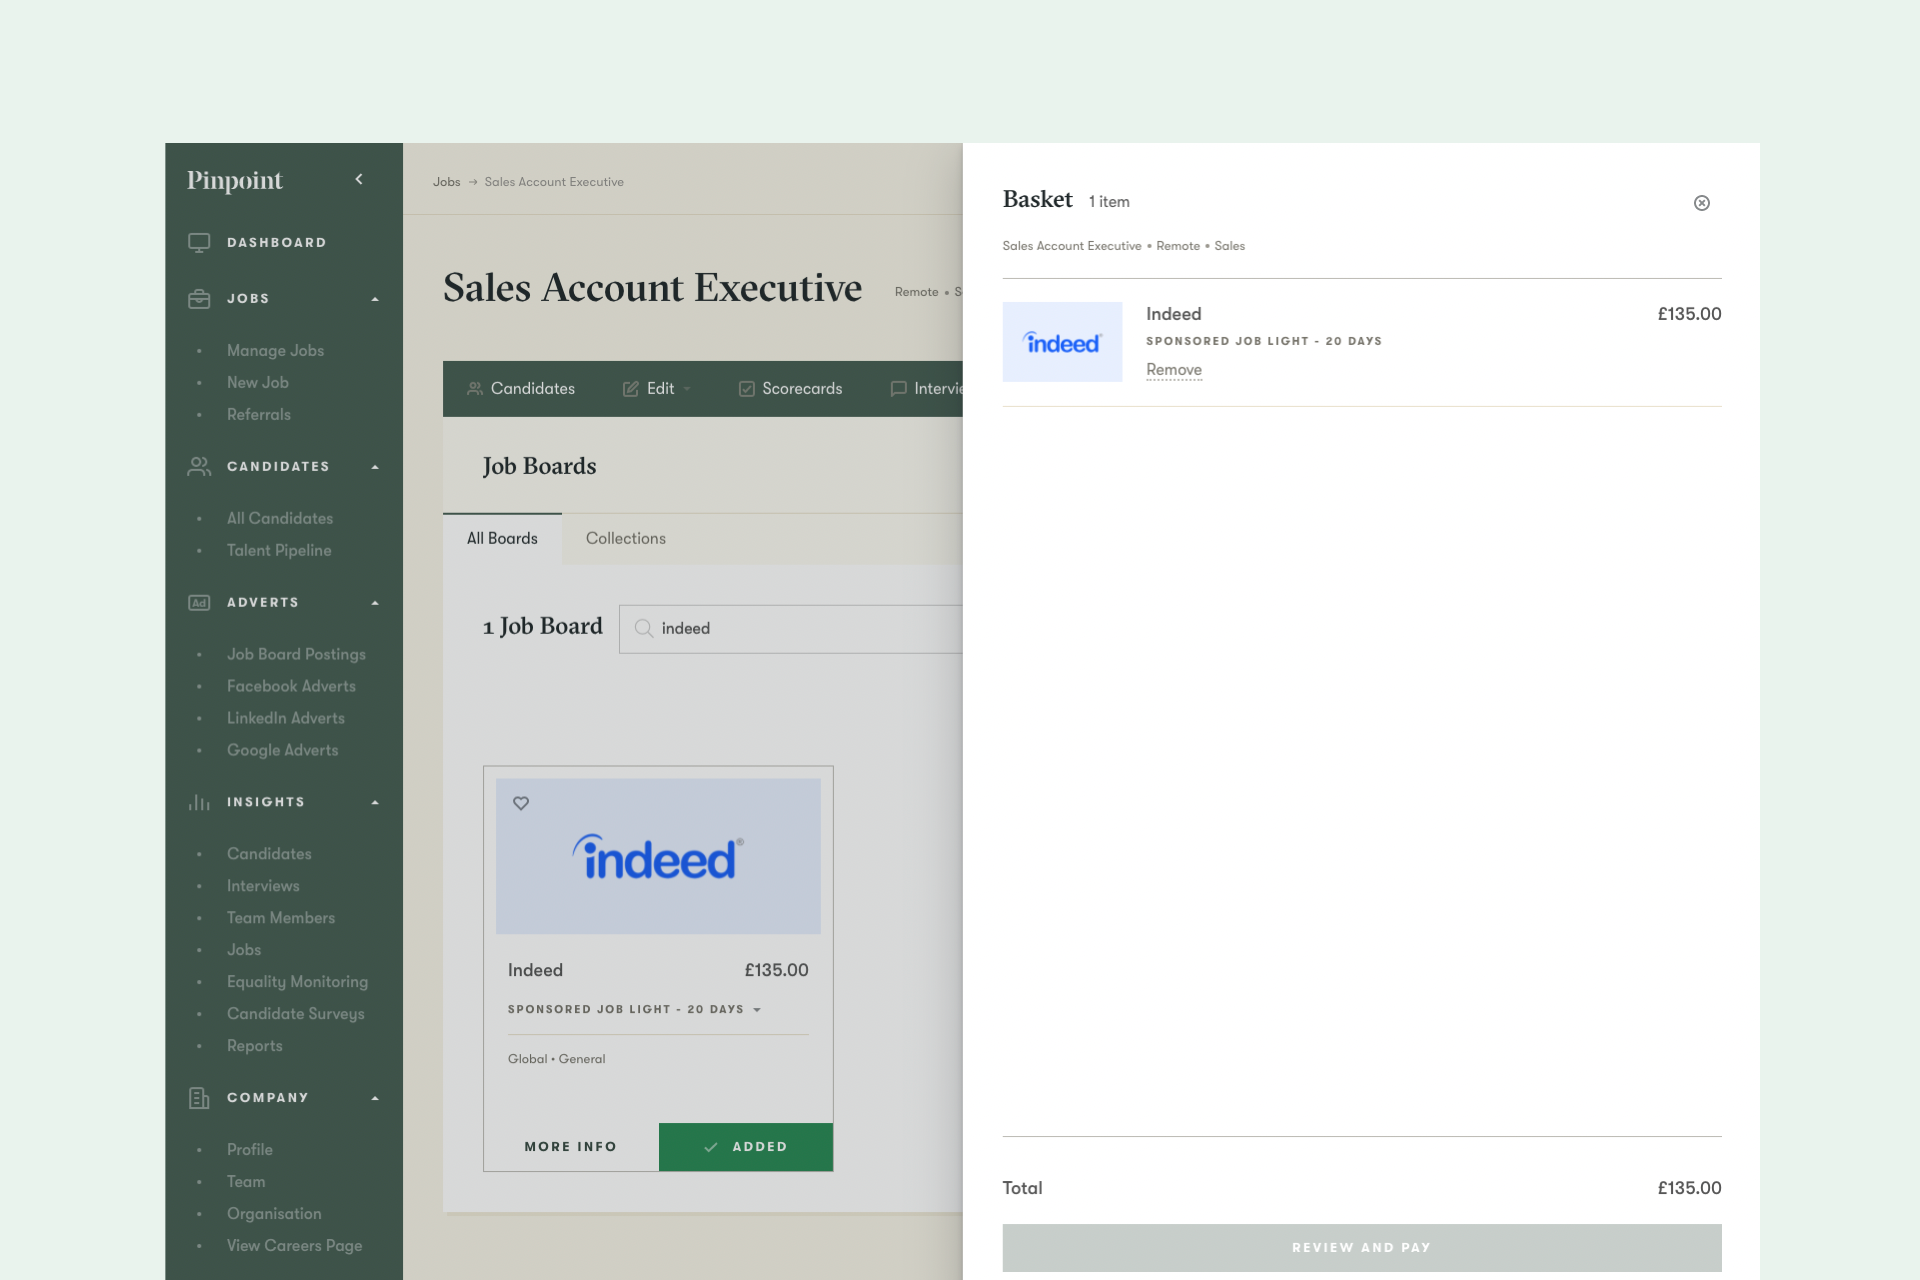Switch to the Collections tab
Viewport: 1920px width, 1280px height.
click(625, 538)
